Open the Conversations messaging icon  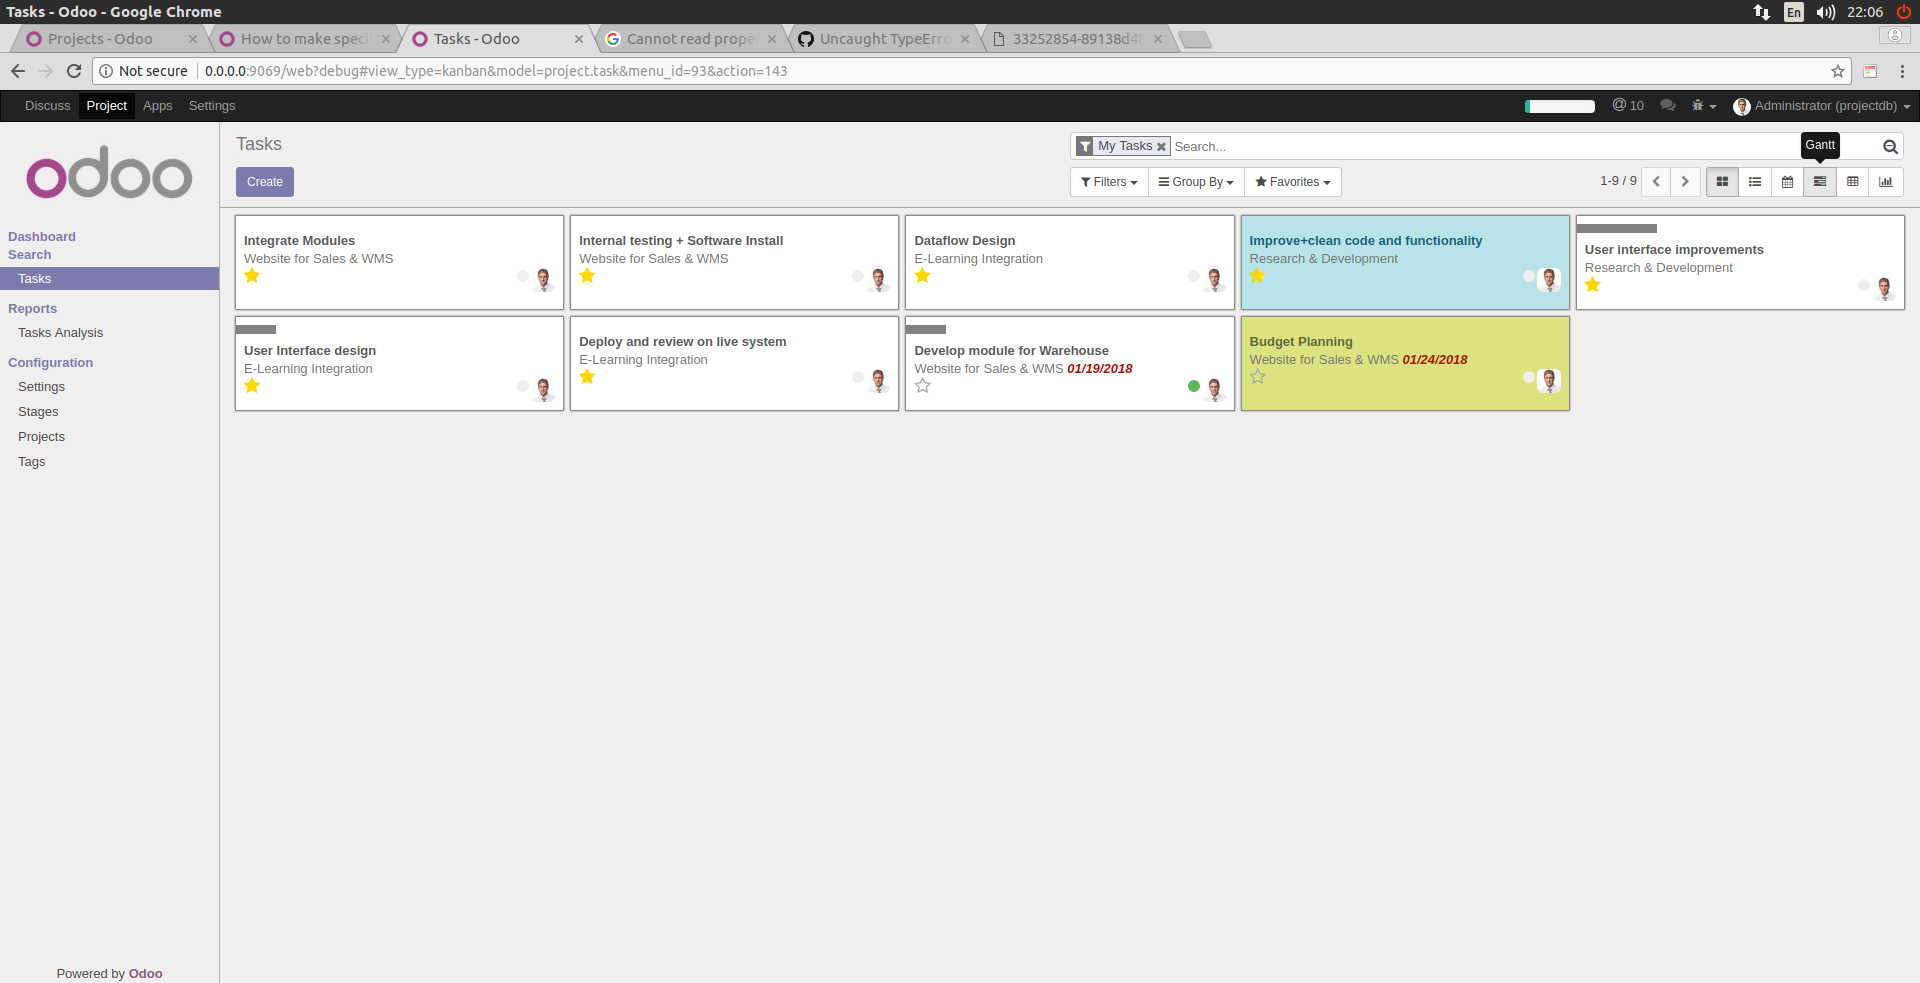(x=1667, y=105)
